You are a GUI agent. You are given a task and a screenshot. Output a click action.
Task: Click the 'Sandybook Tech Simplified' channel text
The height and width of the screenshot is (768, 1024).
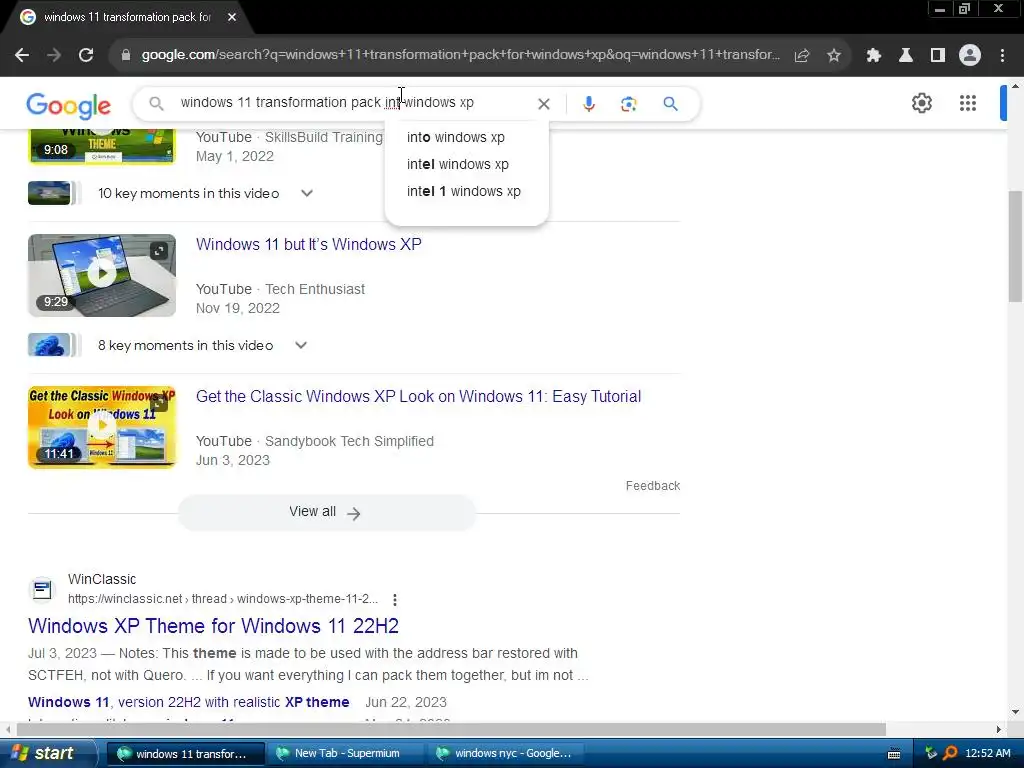[349, 441]
